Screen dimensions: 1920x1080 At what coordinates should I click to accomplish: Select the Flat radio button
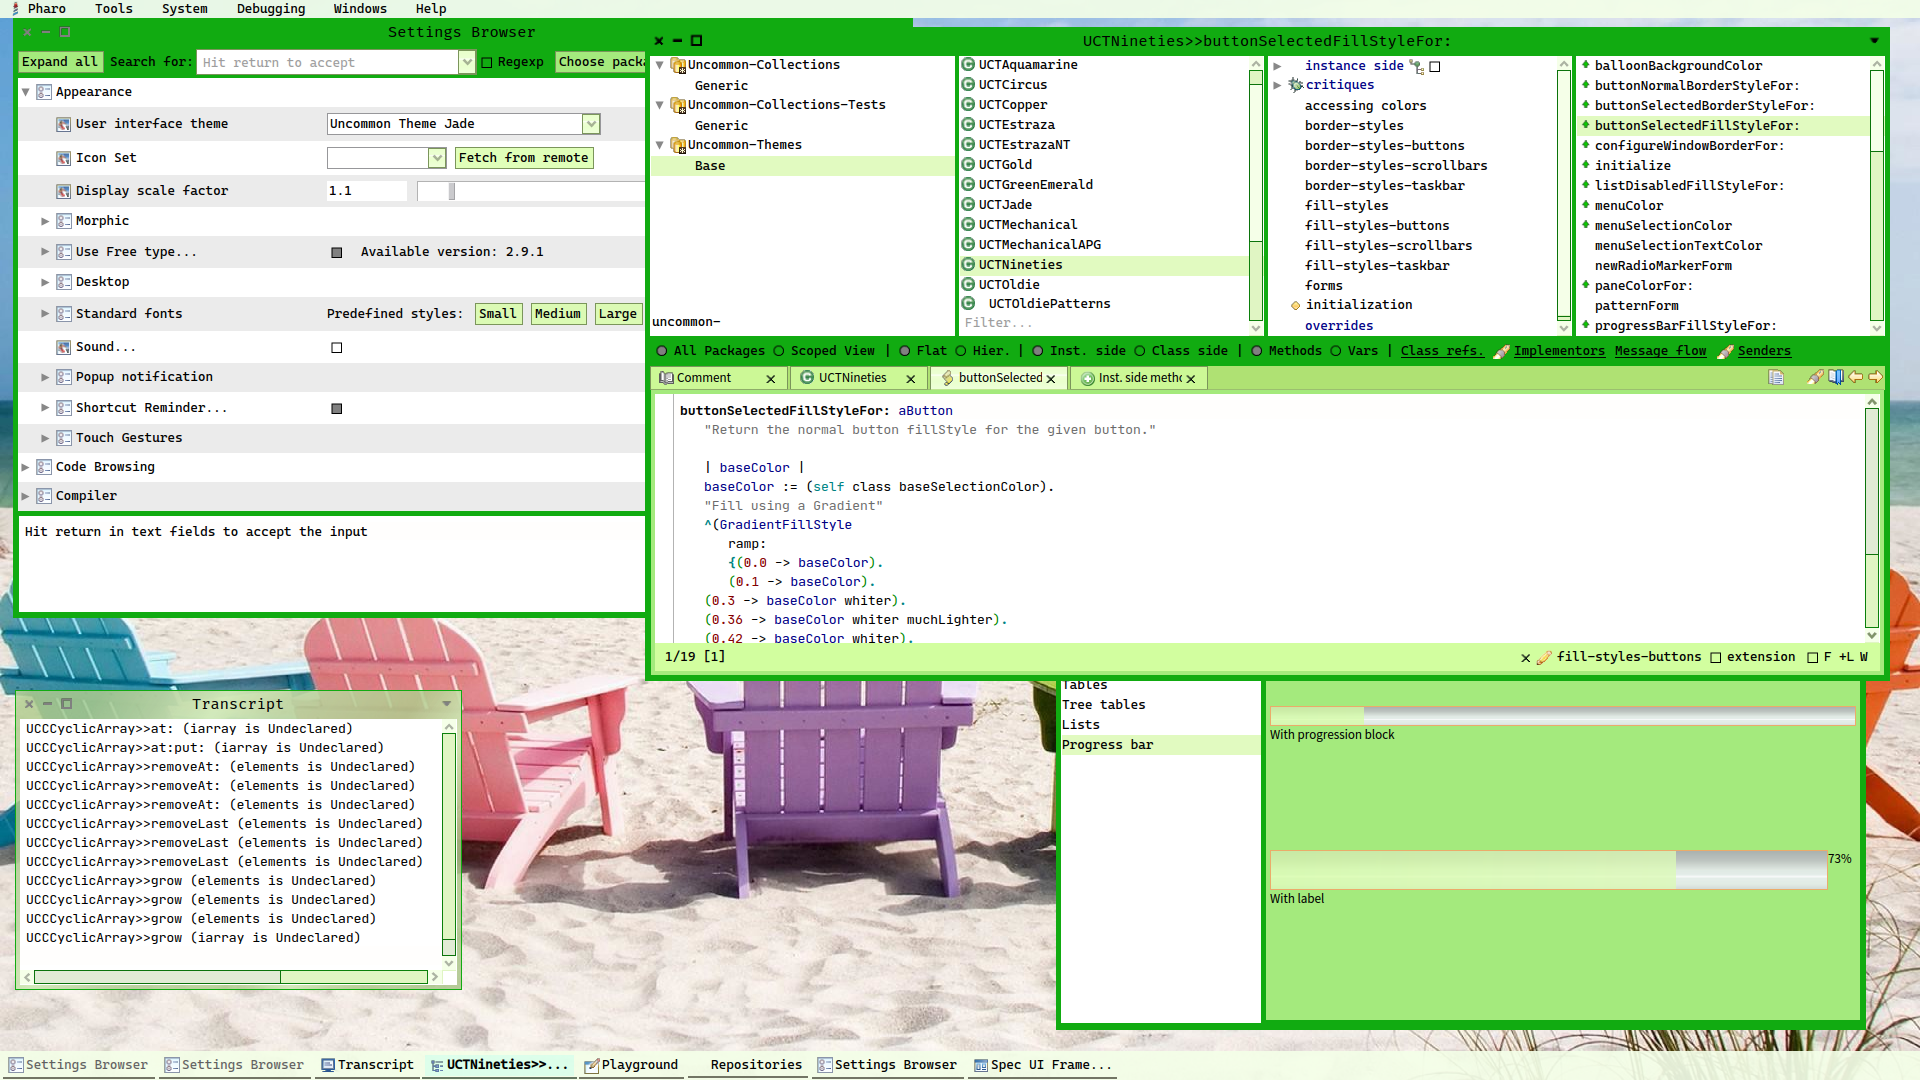904,351
